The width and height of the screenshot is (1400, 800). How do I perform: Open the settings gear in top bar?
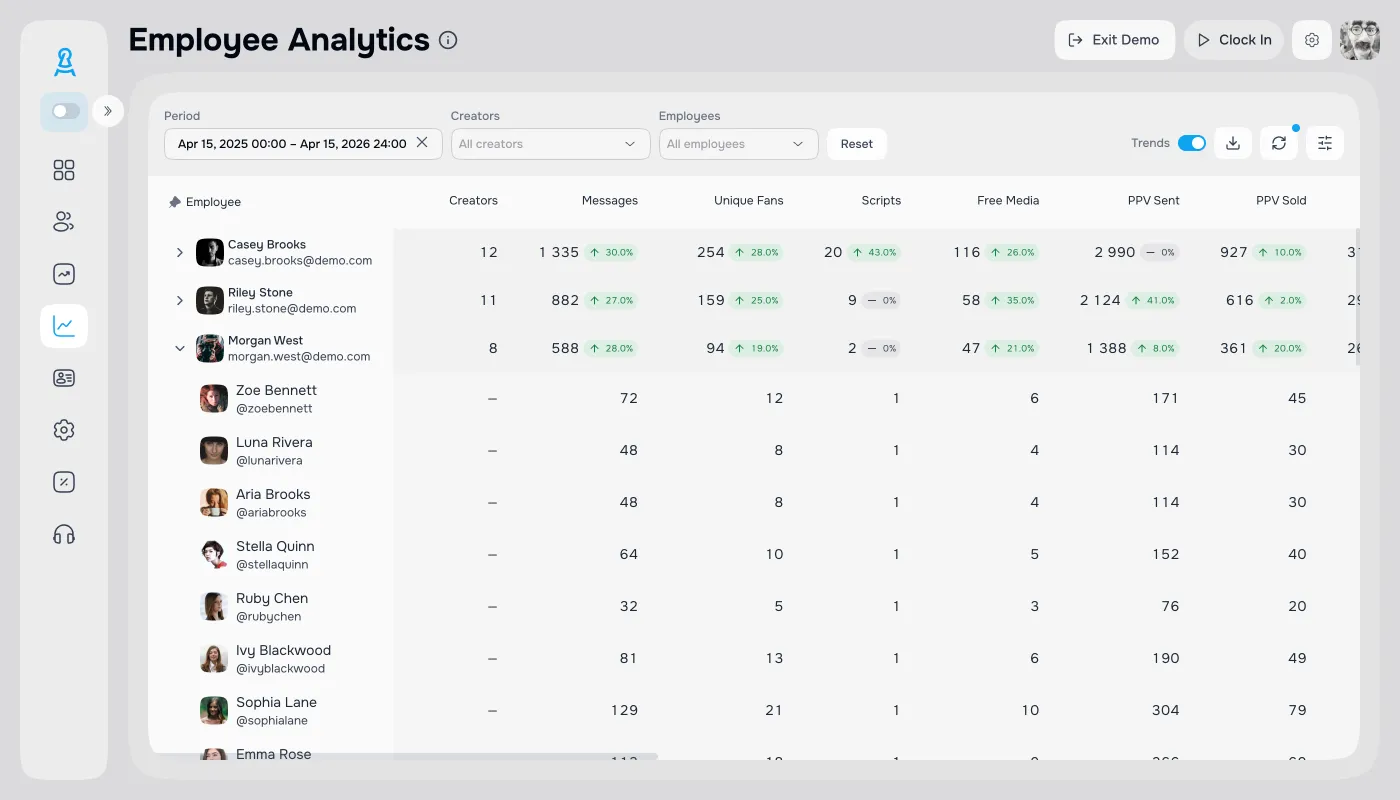[1312, 40]
